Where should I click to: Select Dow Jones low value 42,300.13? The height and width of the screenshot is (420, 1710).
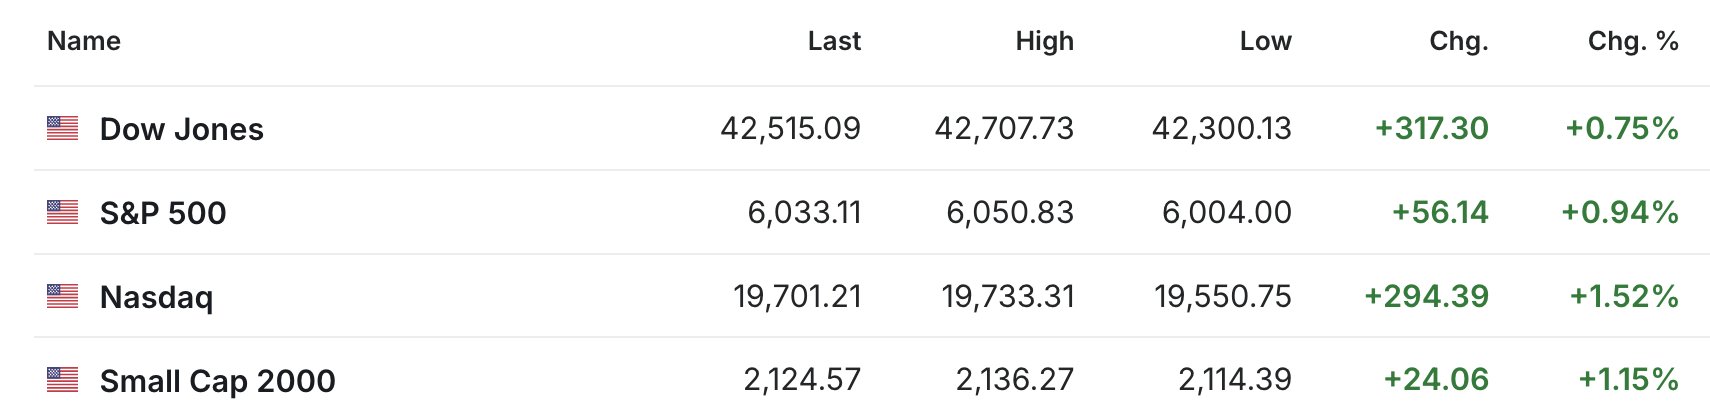(1222, 129)
